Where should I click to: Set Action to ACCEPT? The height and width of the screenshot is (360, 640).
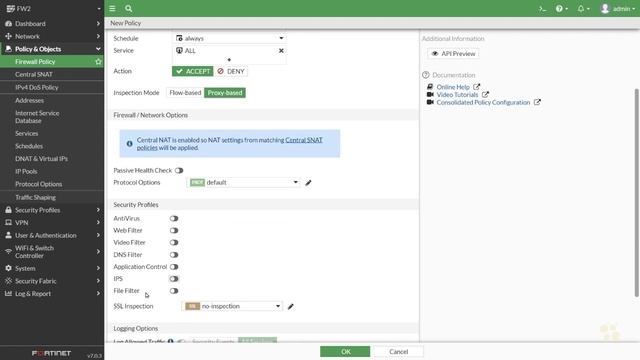coord(193,71)
